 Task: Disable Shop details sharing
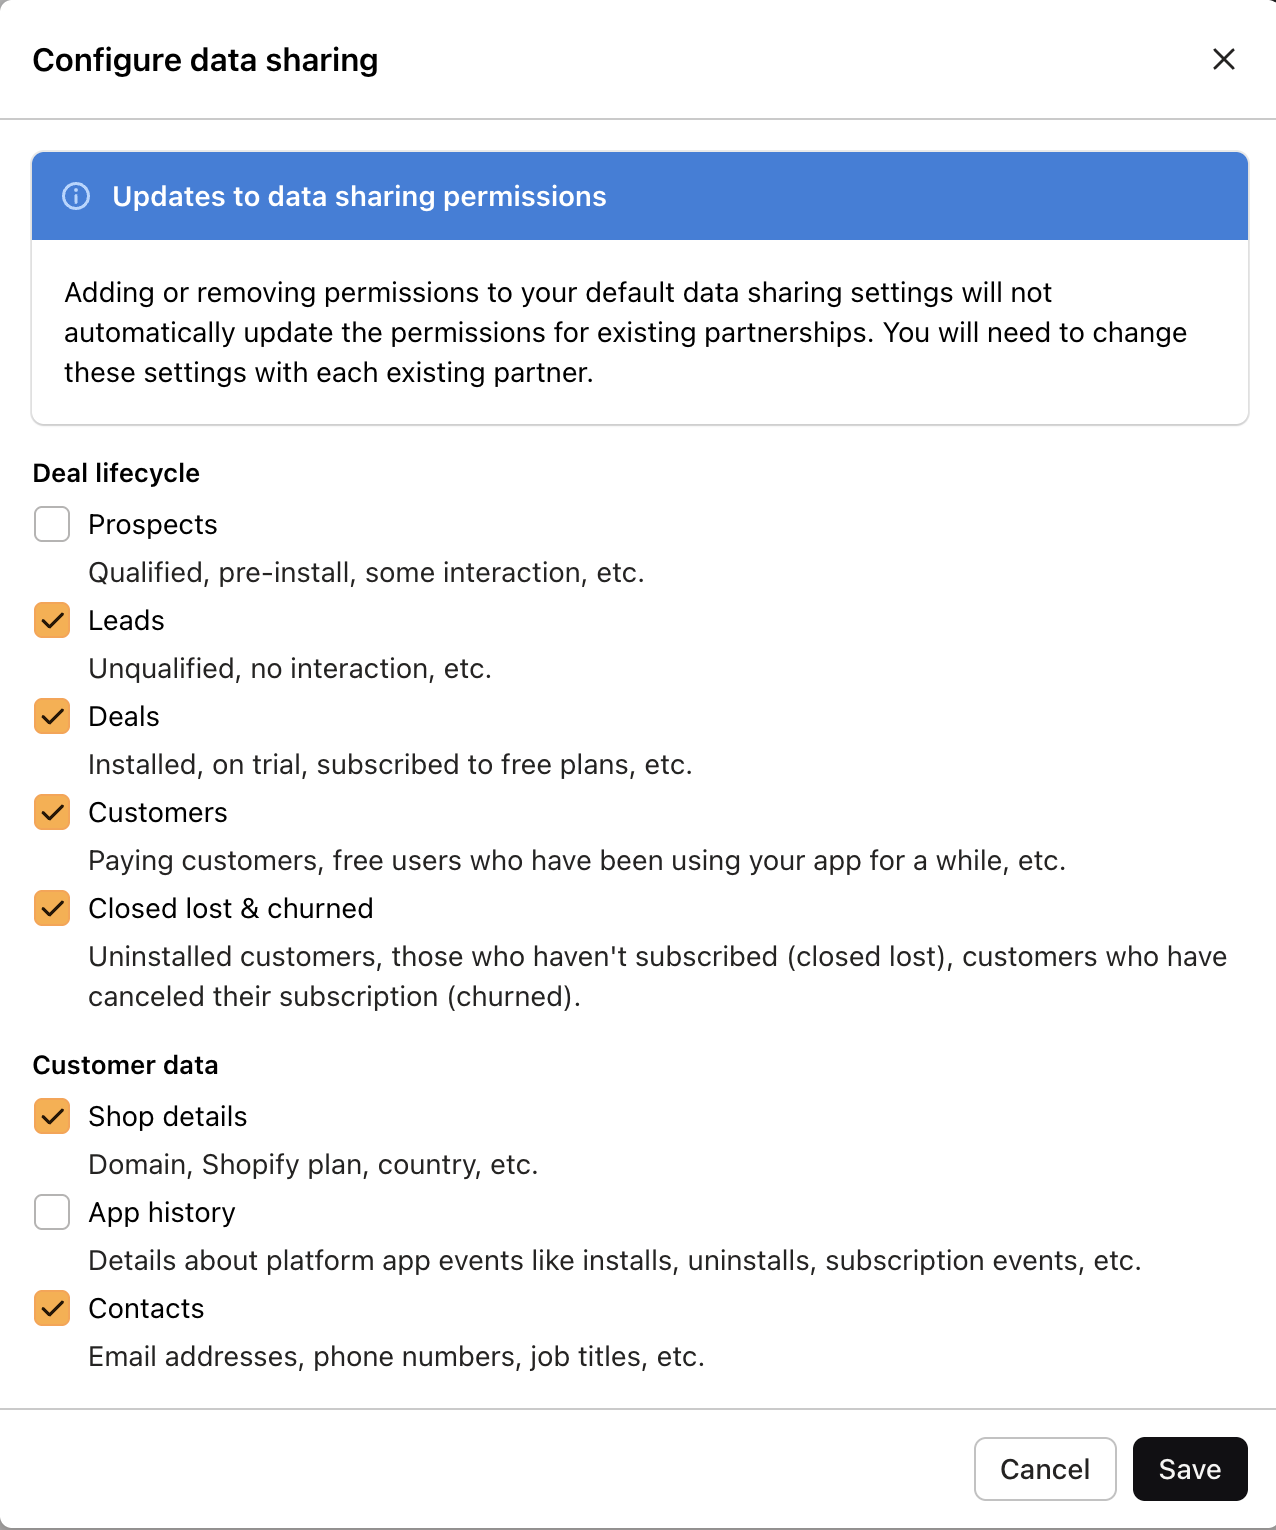click(51, 1116)
